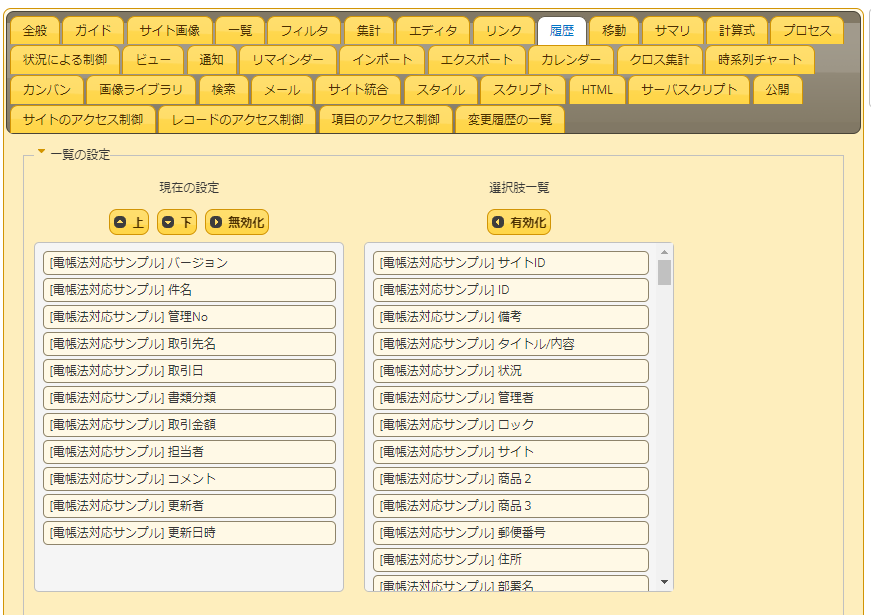
Task: Switch to the サイト画像 tab
Action: 169,31
